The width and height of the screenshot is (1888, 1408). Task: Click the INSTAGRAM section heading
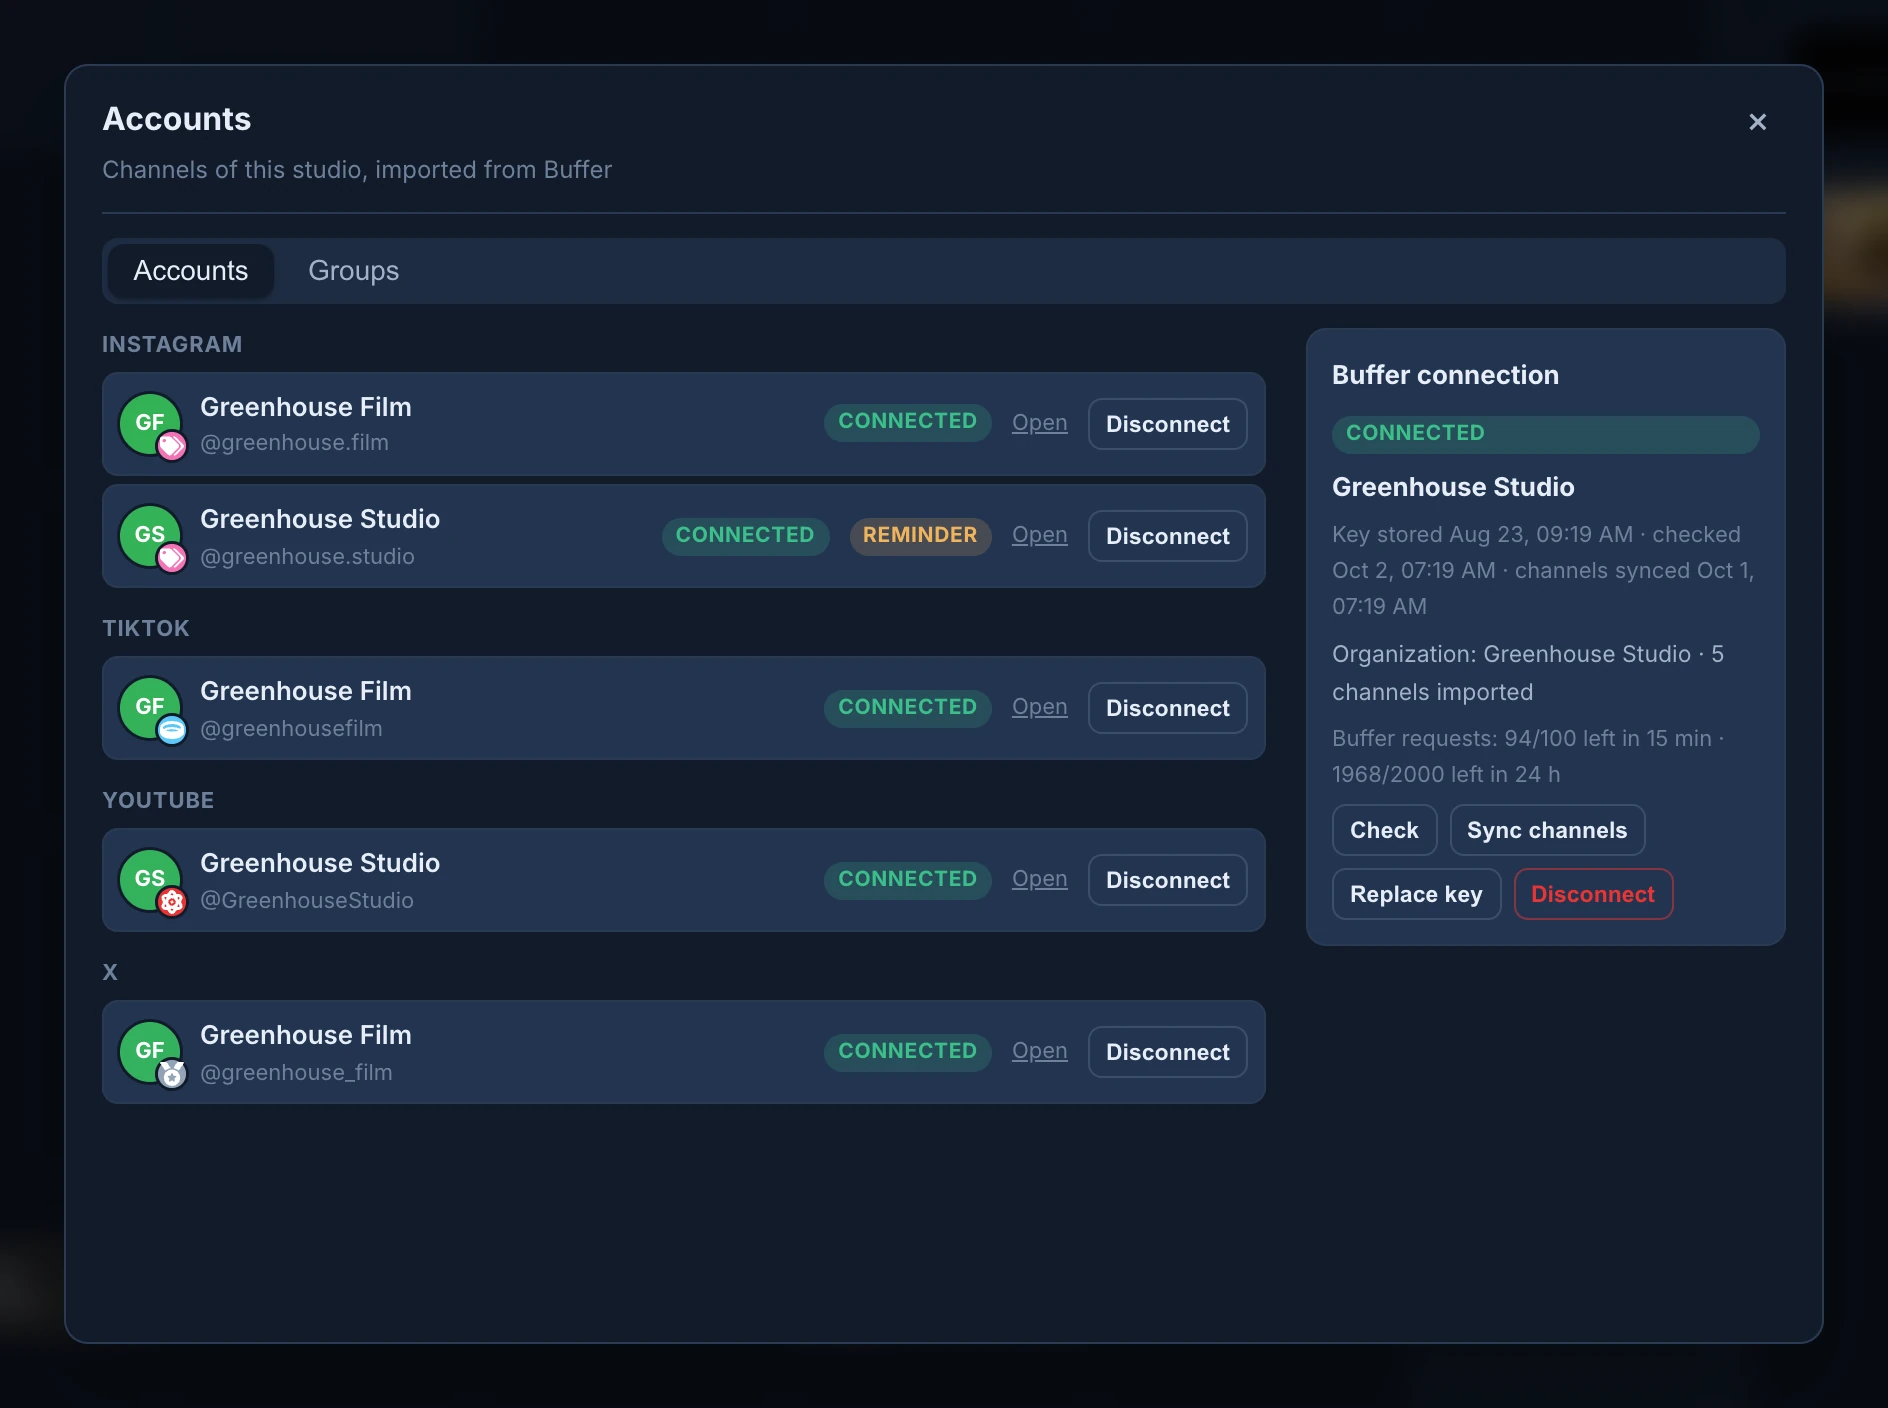pos(172,344)
